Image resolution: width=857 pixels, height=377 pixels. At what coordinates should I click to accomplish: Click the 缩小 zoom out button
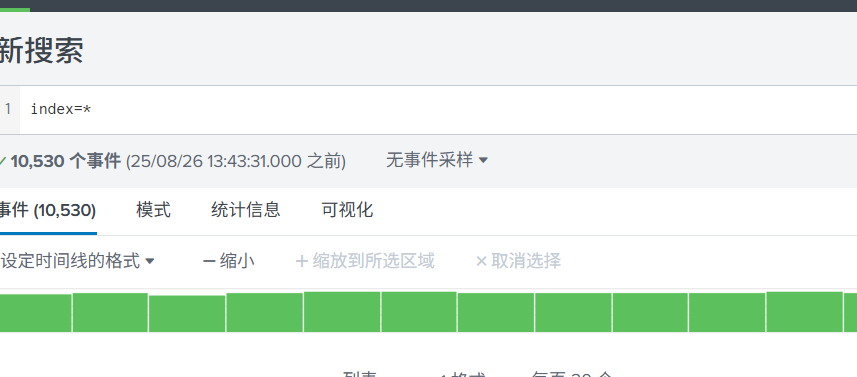click(x=228, y=261)
